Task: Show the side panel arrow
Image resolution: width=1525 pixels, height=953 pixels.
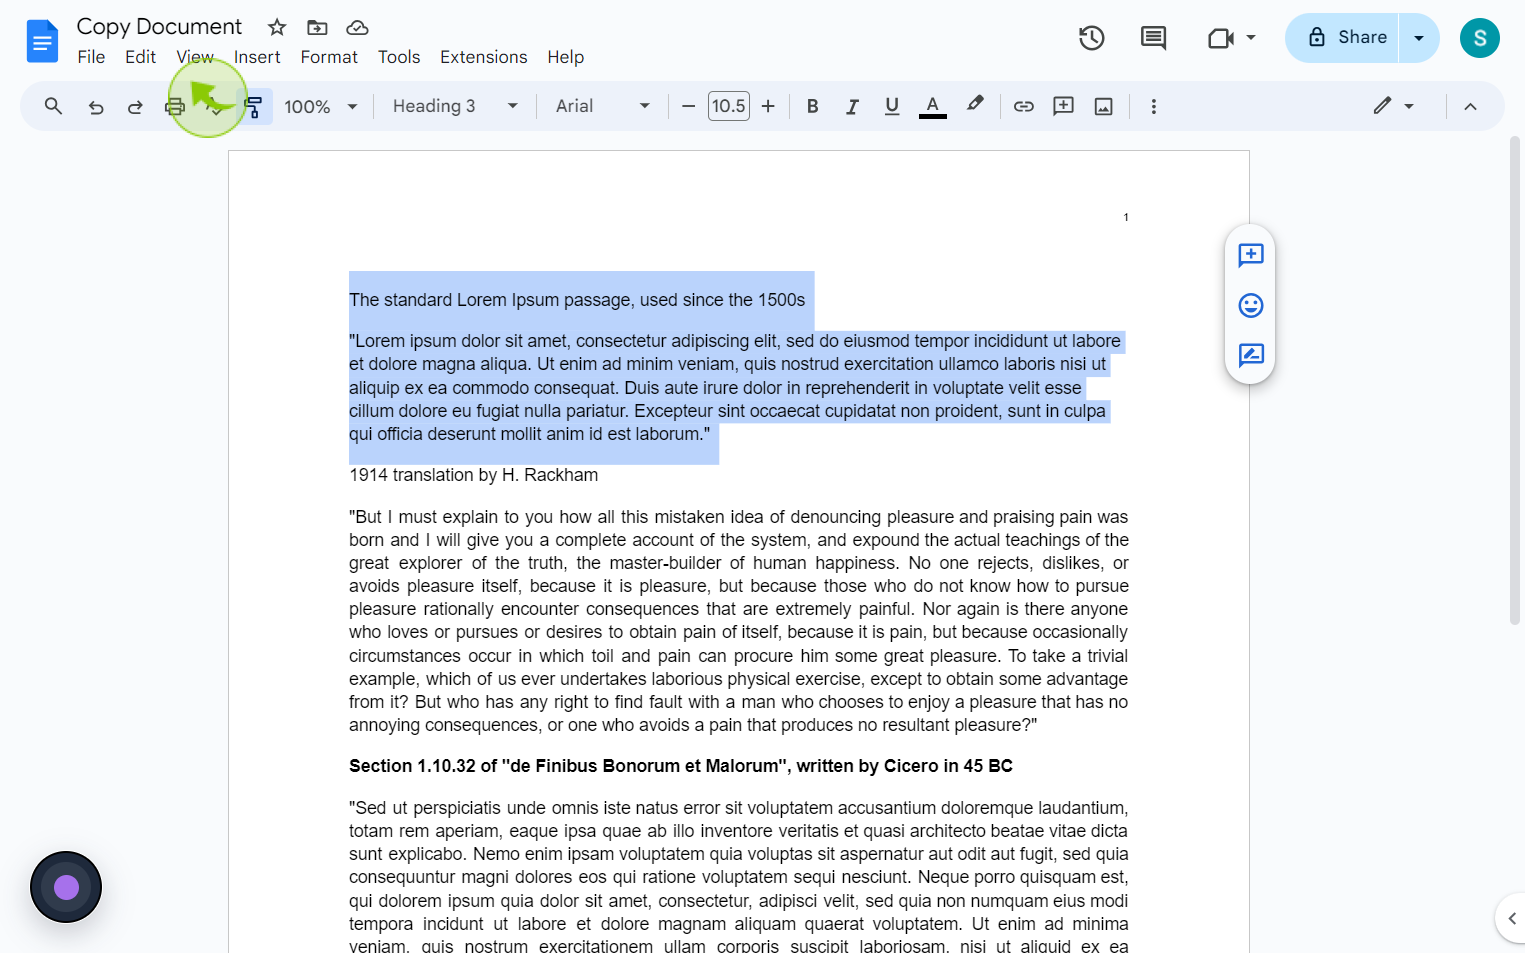Action: (1511, 918)
